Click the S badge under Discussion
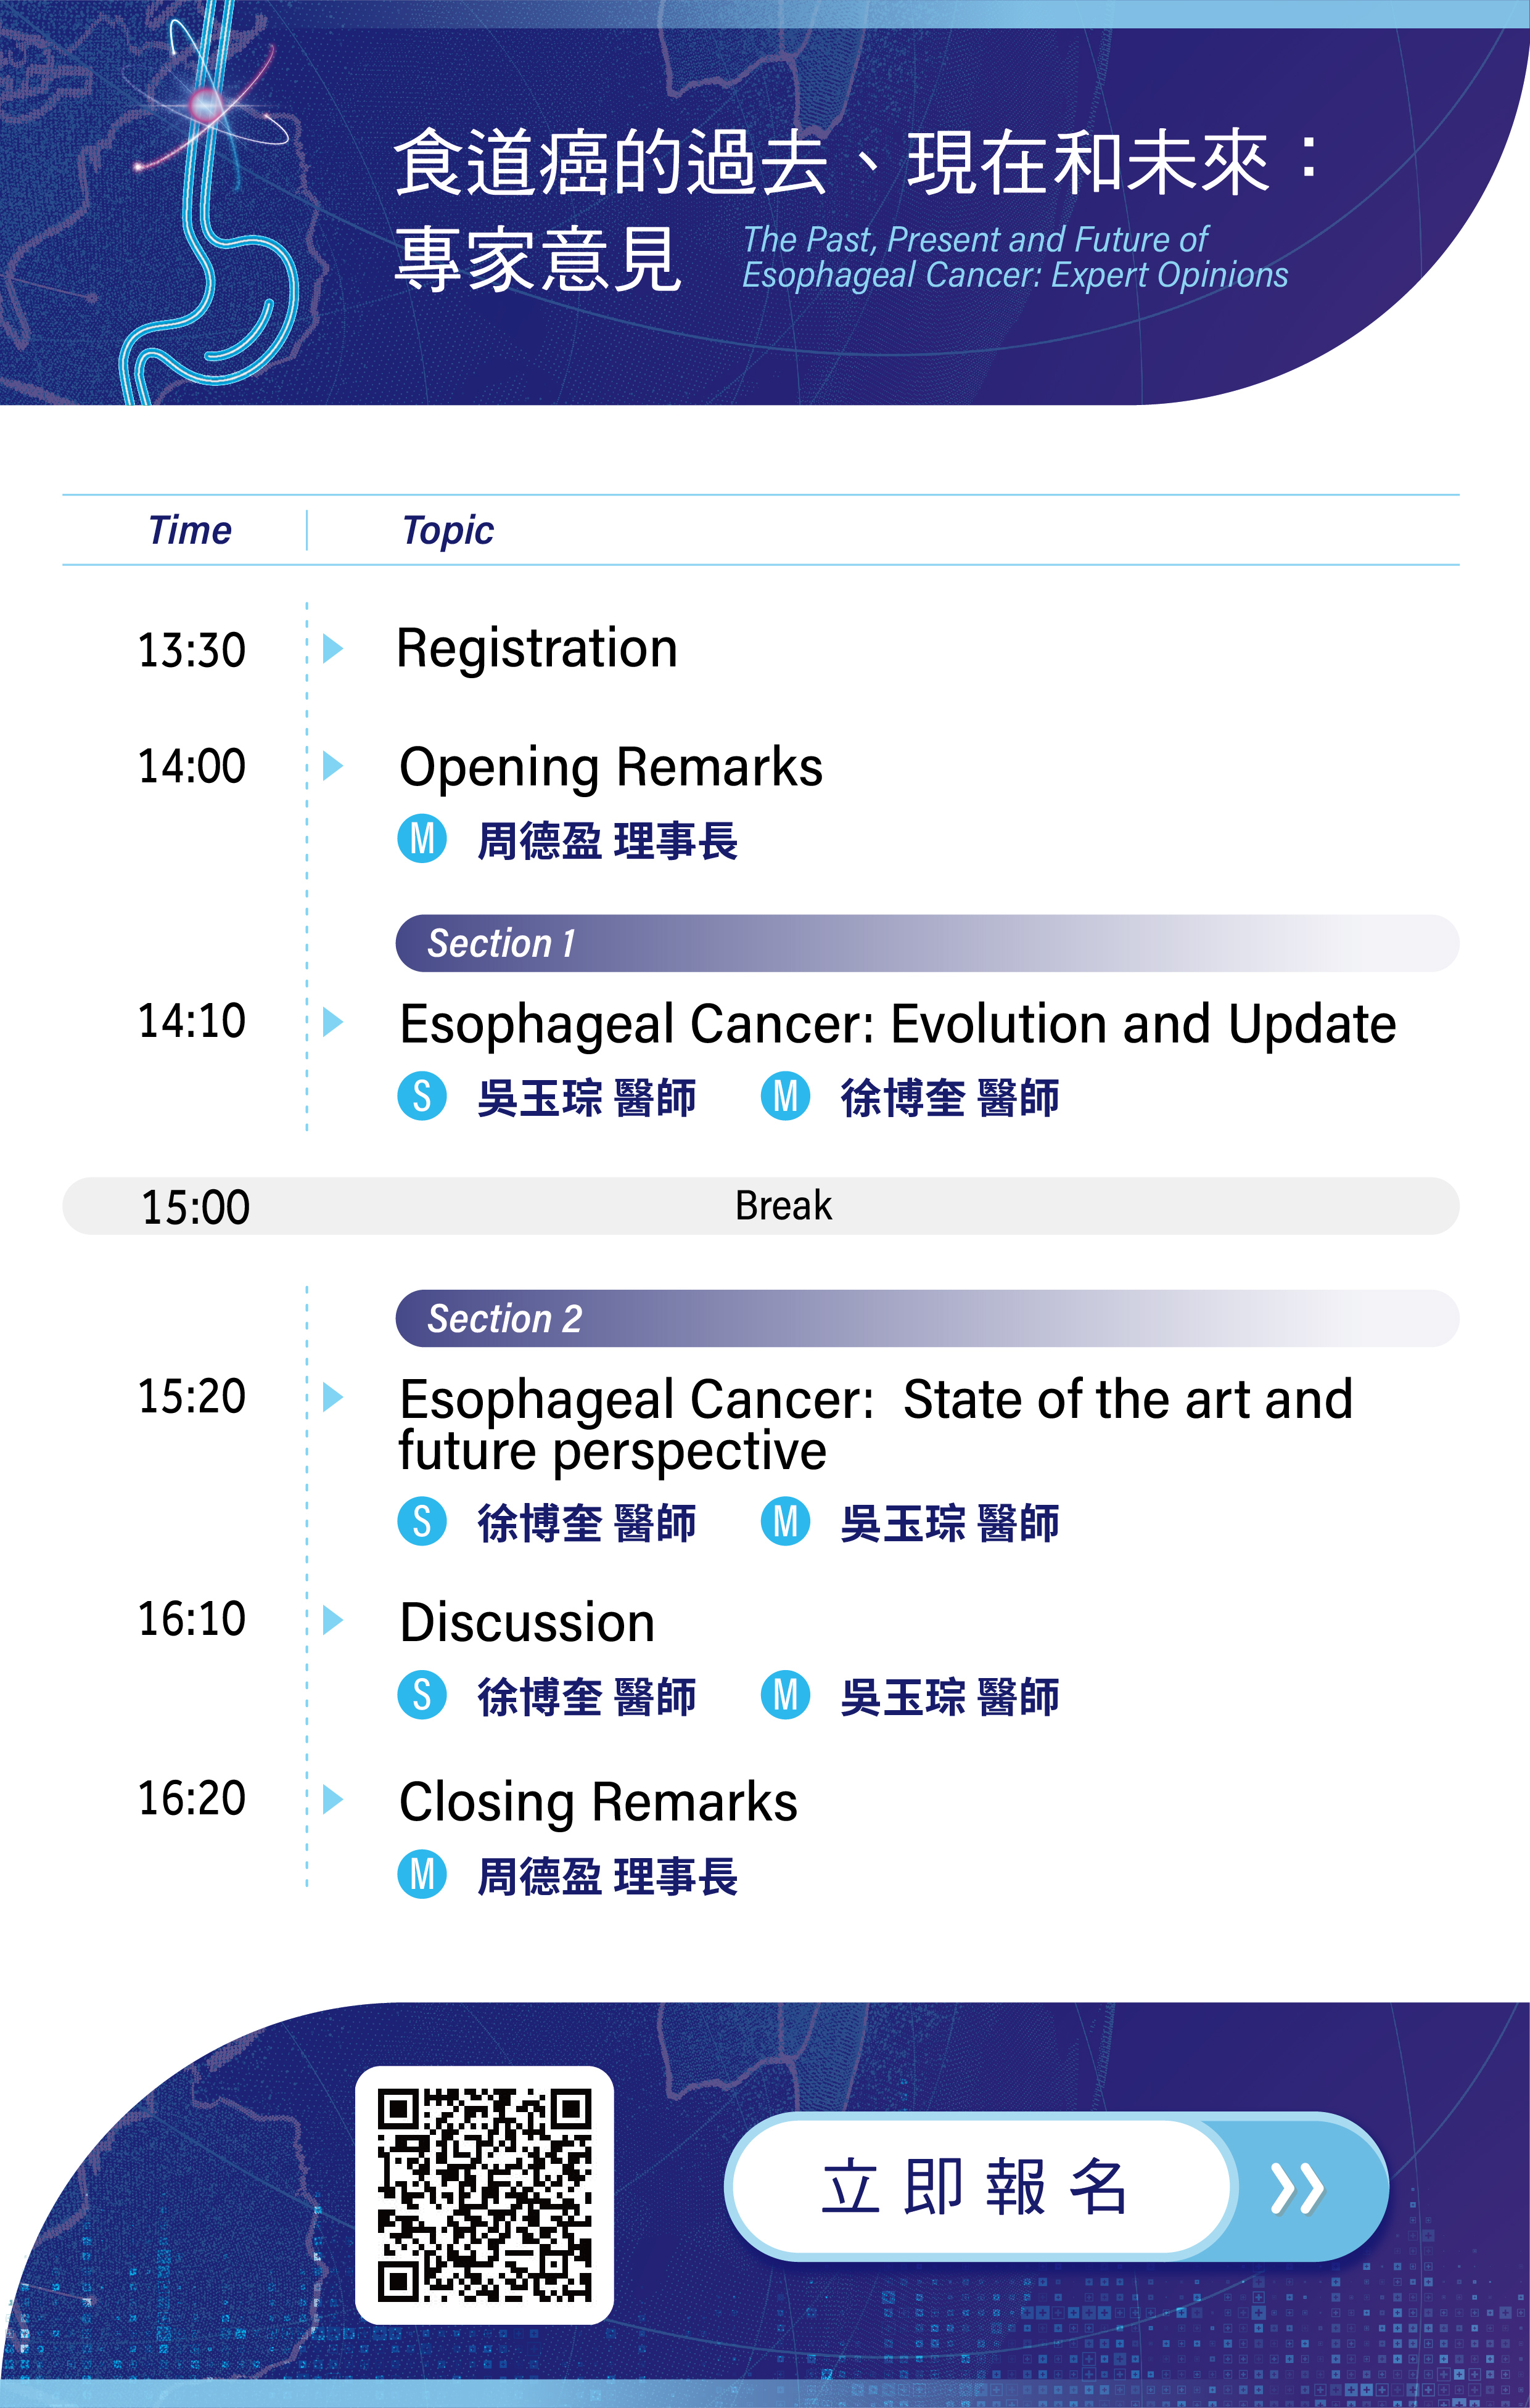 click(422, 1695)
